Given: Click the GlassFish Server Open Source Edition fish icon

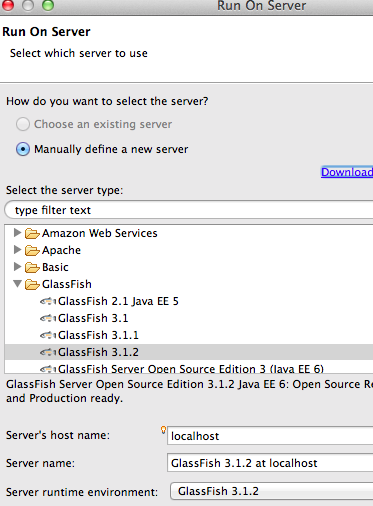Looking at the screenshot, I should [x=48, y=369].
